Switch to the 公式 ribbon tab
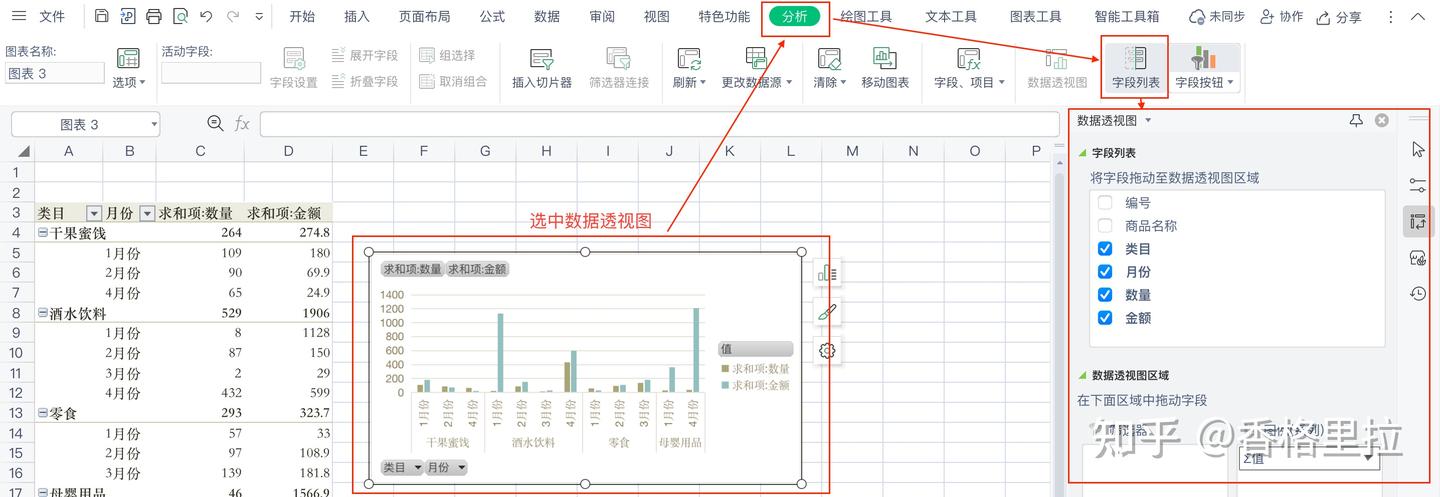 [x=492, y=17]
